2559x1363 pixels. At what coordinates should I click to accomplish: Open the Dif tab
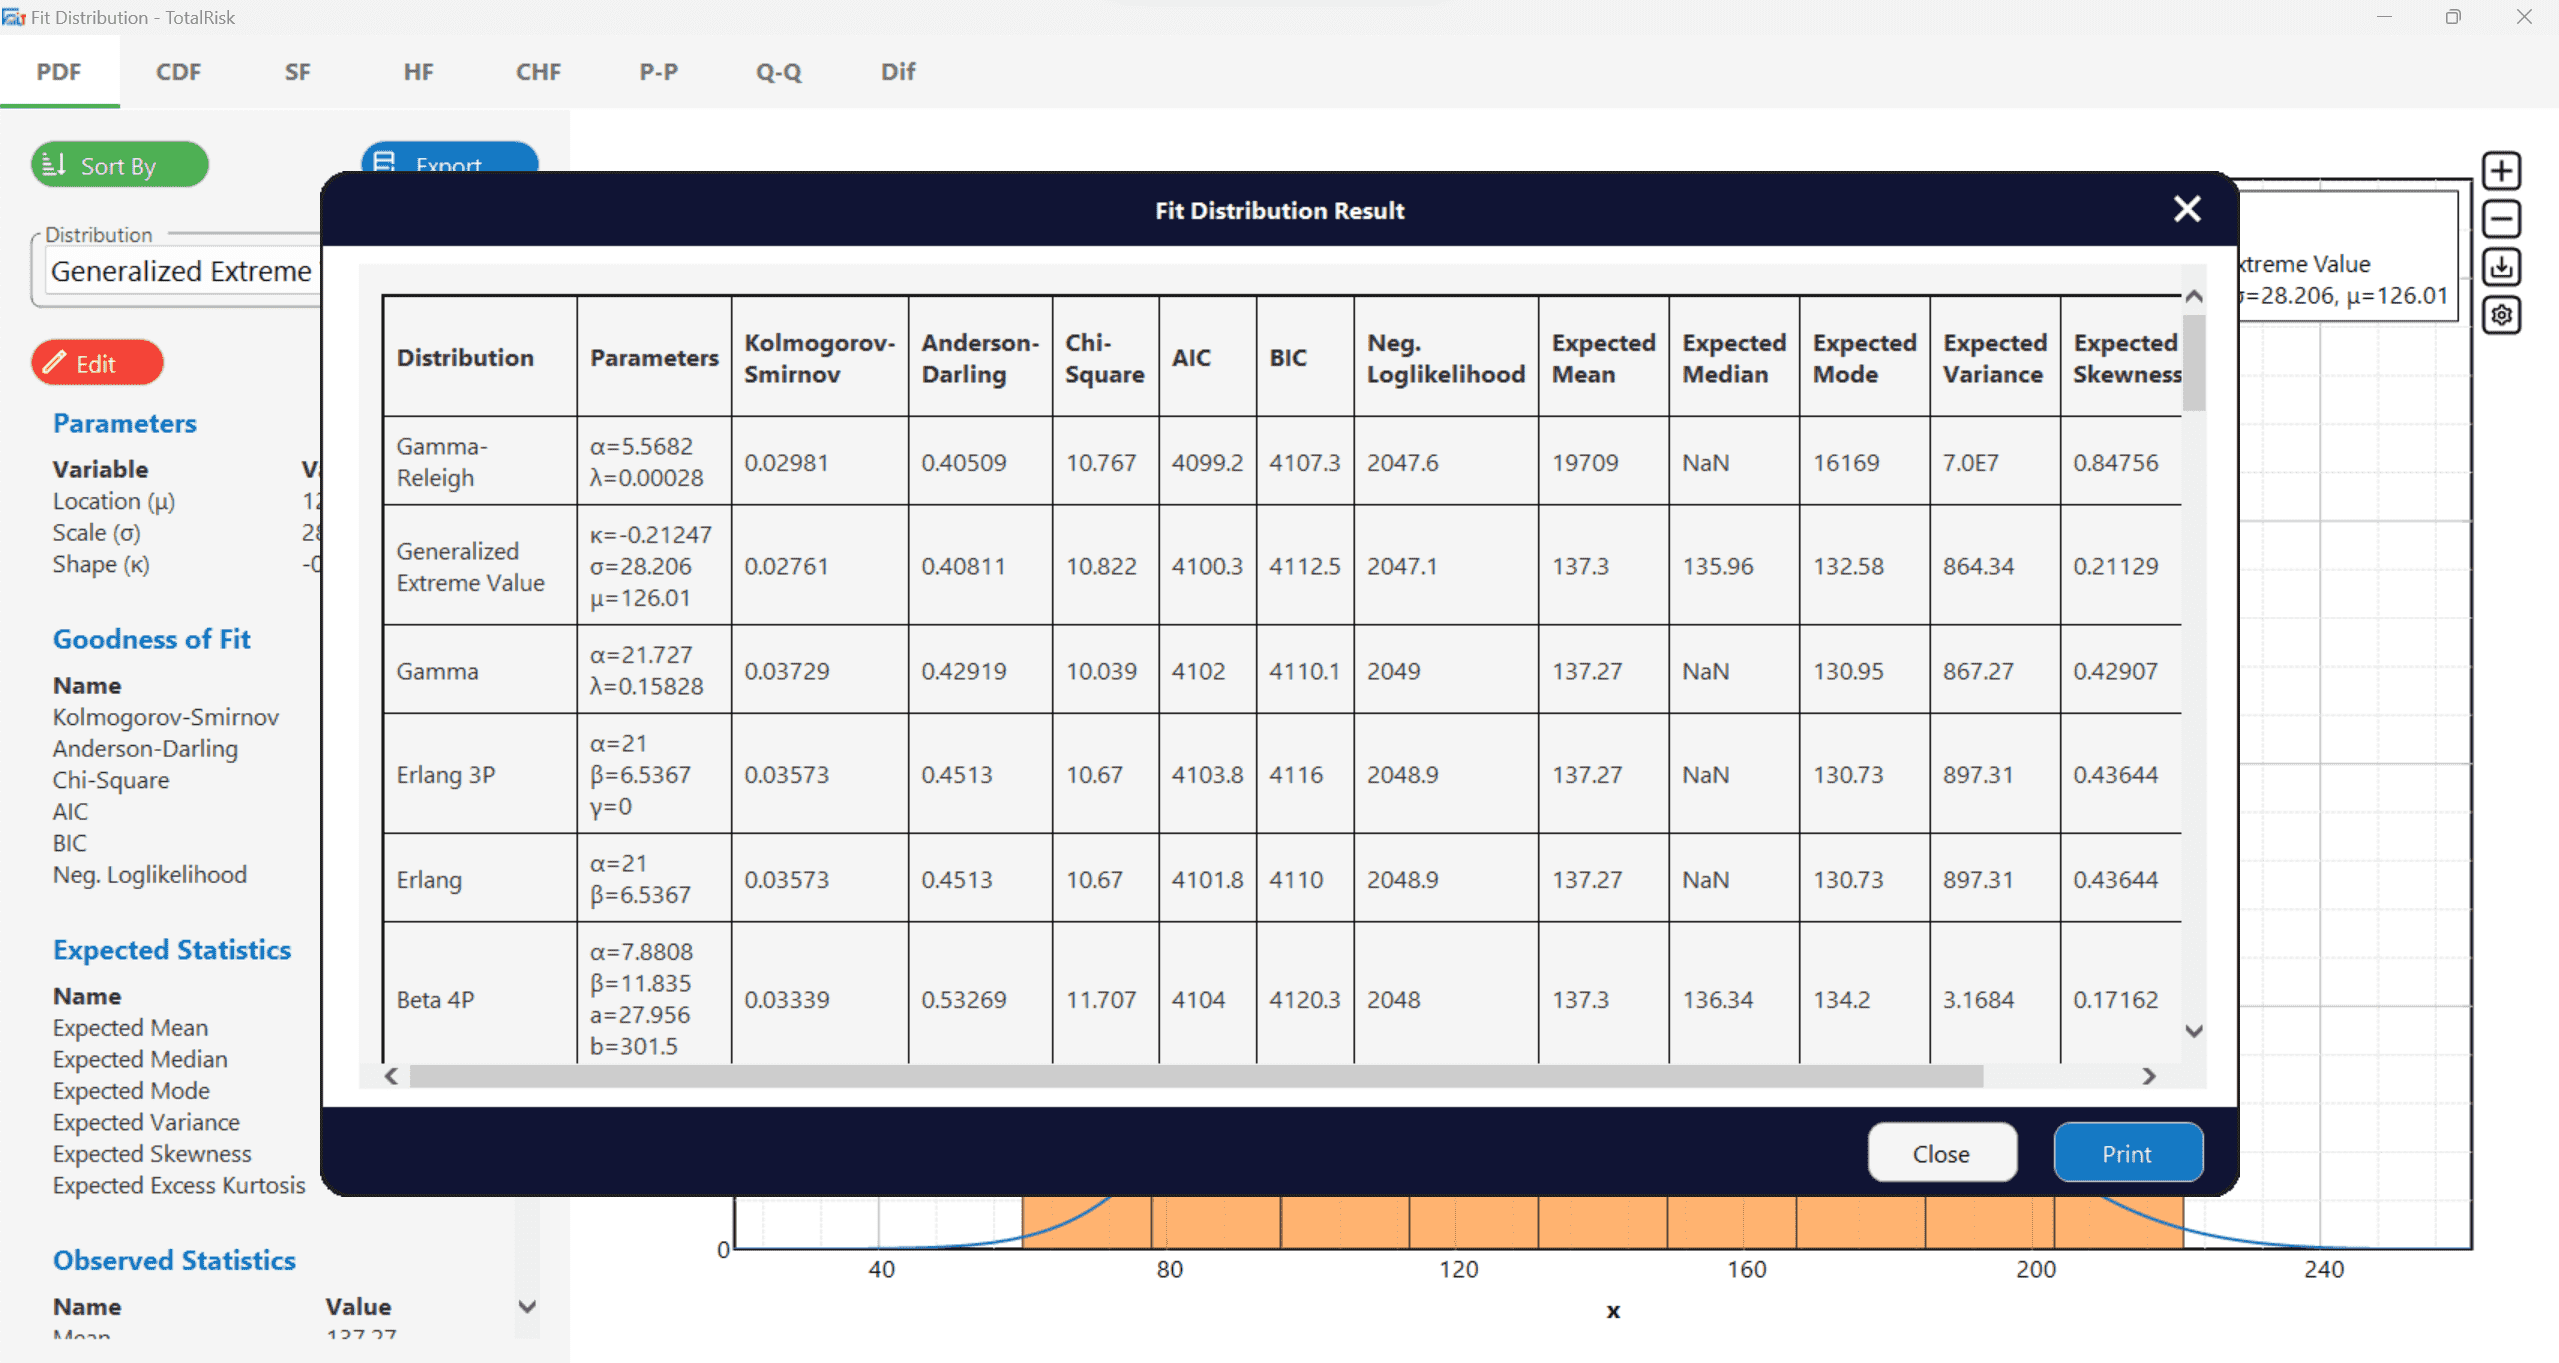[898, 72]
